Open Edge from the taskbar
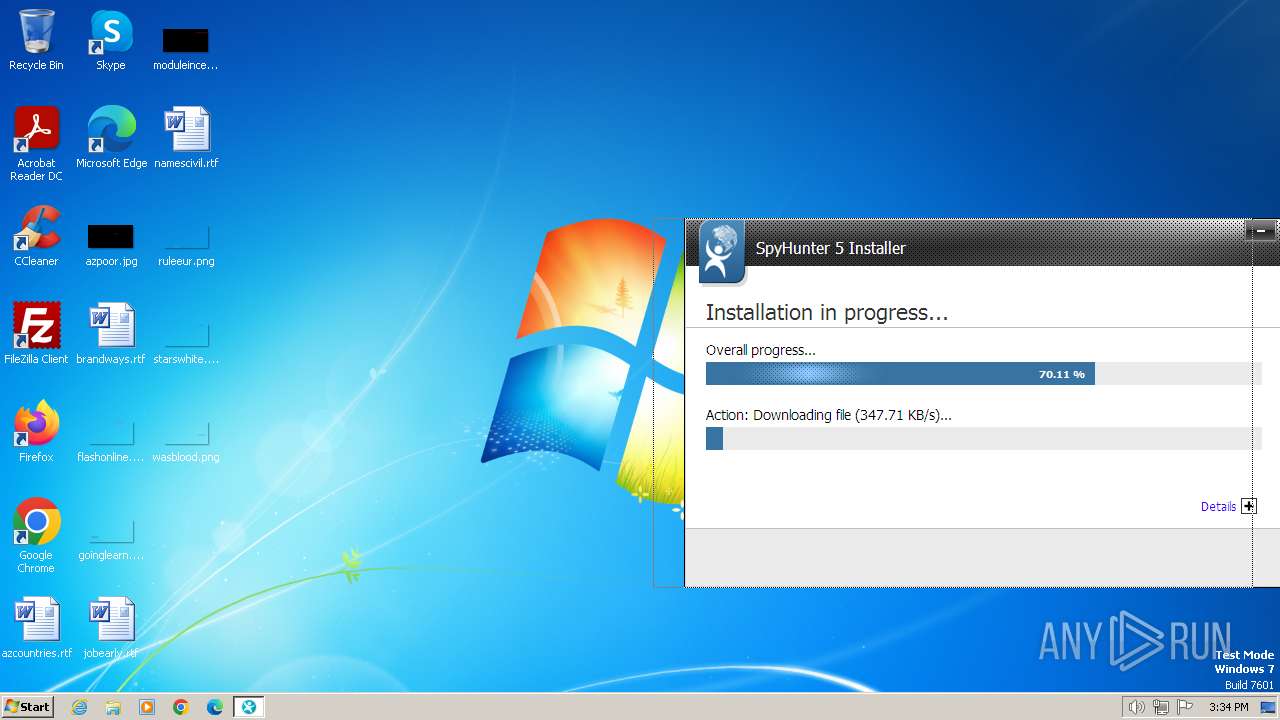 point(215,707)
